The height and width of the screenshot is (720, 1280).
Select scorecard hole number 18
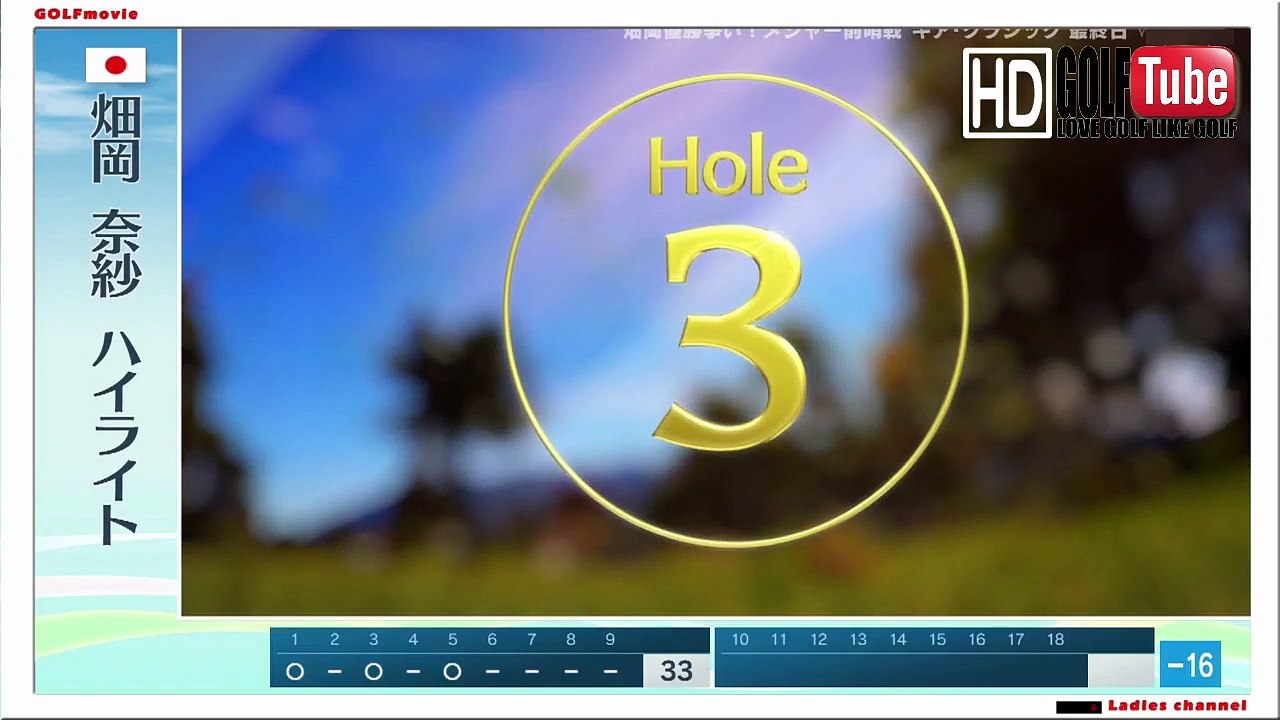(1056, 640)
